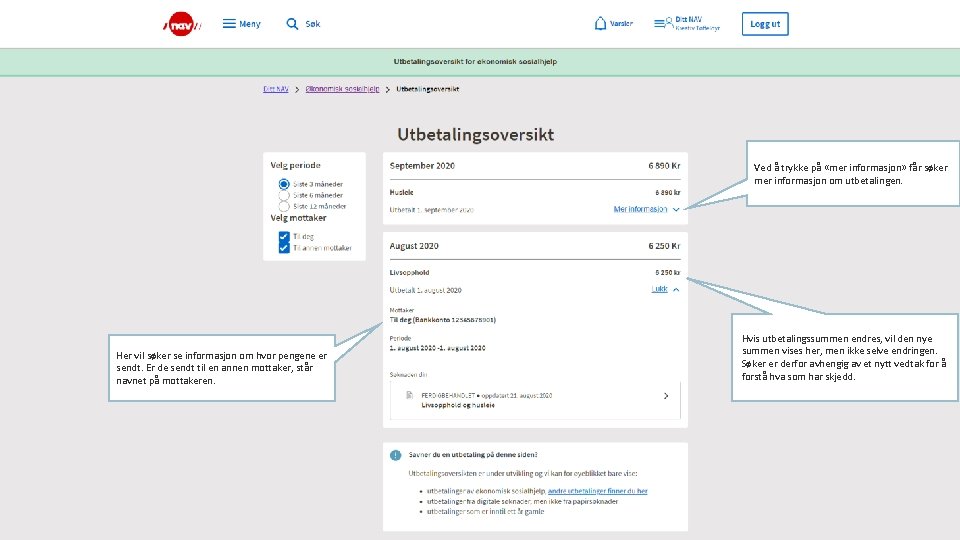The height and width of the screenshot is (540, 960).
Task: Click Varsler text in header
Action: (x=621, y=23)
